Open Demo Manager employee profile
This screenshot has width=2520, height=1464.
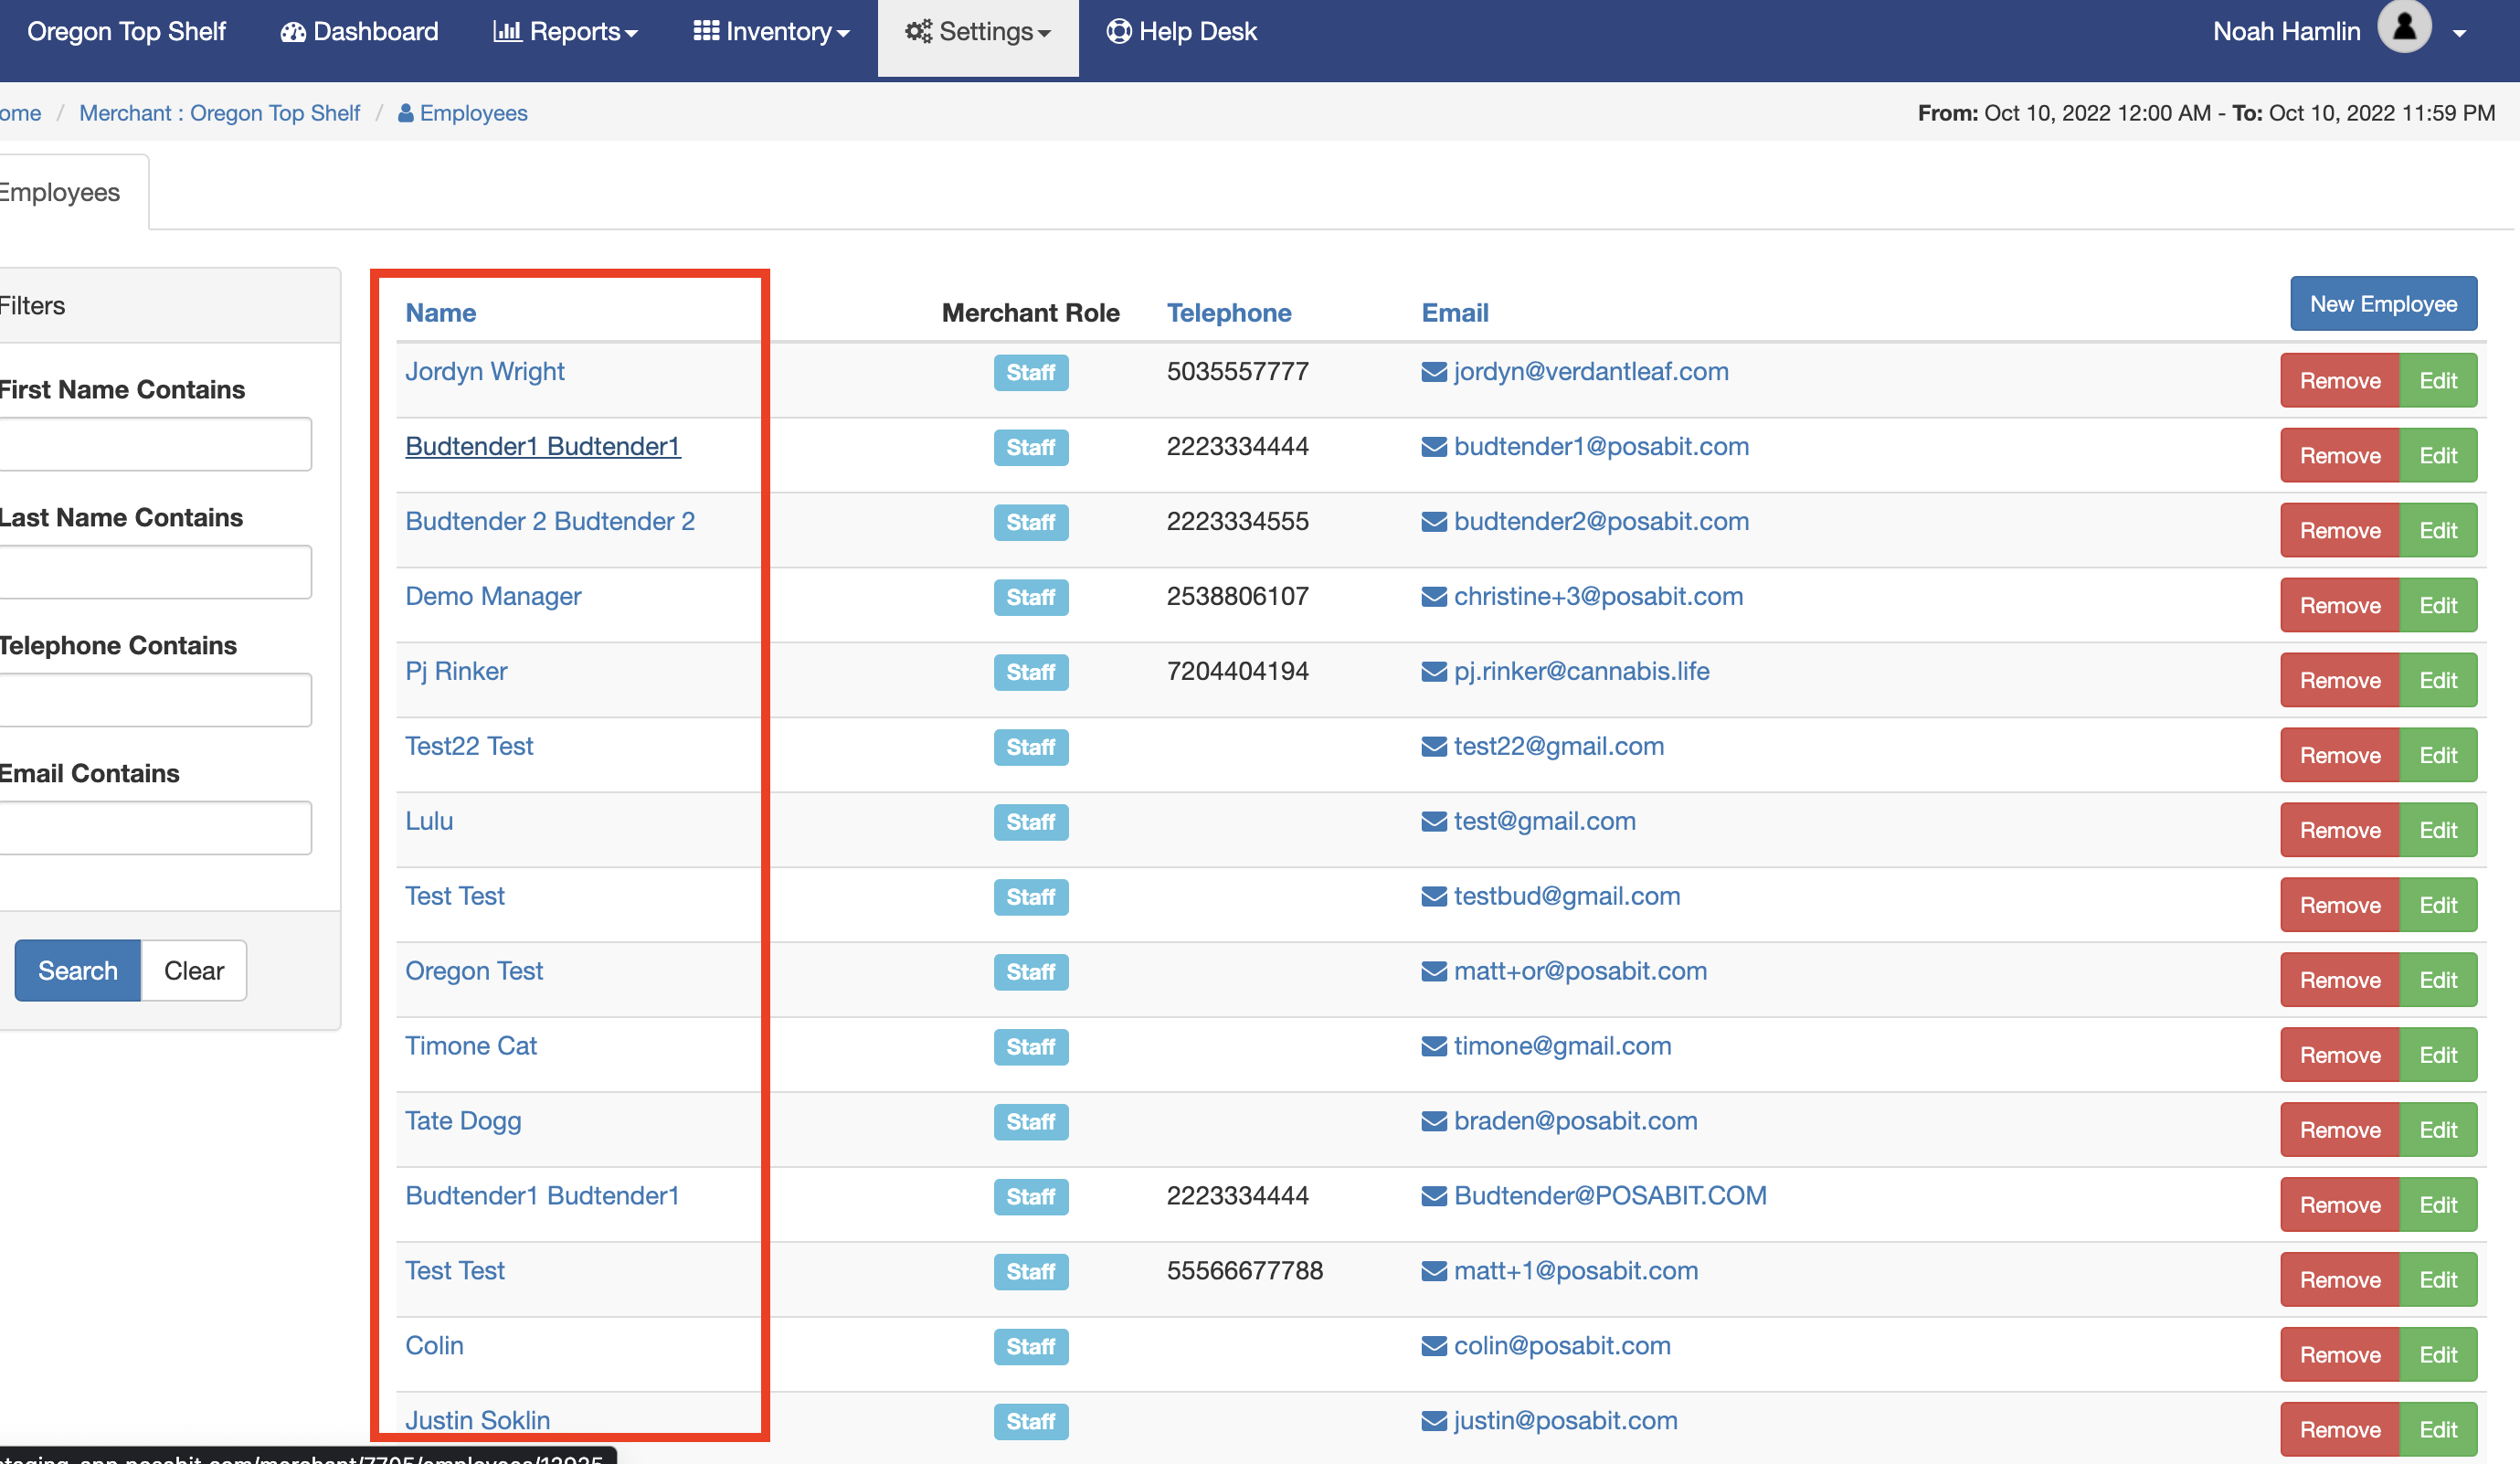[x=493, y=596]
